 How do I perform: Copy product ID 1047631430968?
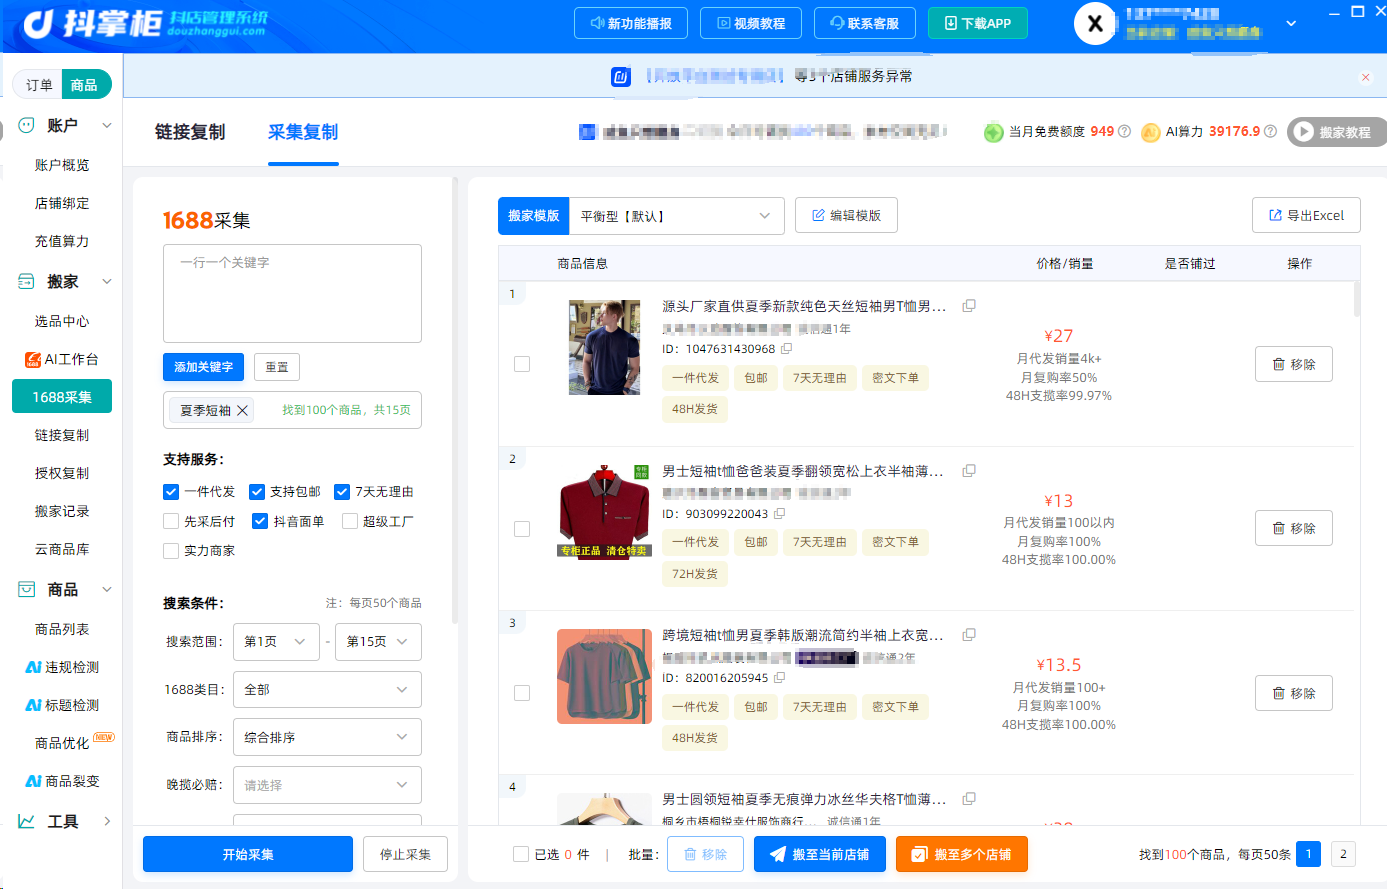tap(787, 349)
